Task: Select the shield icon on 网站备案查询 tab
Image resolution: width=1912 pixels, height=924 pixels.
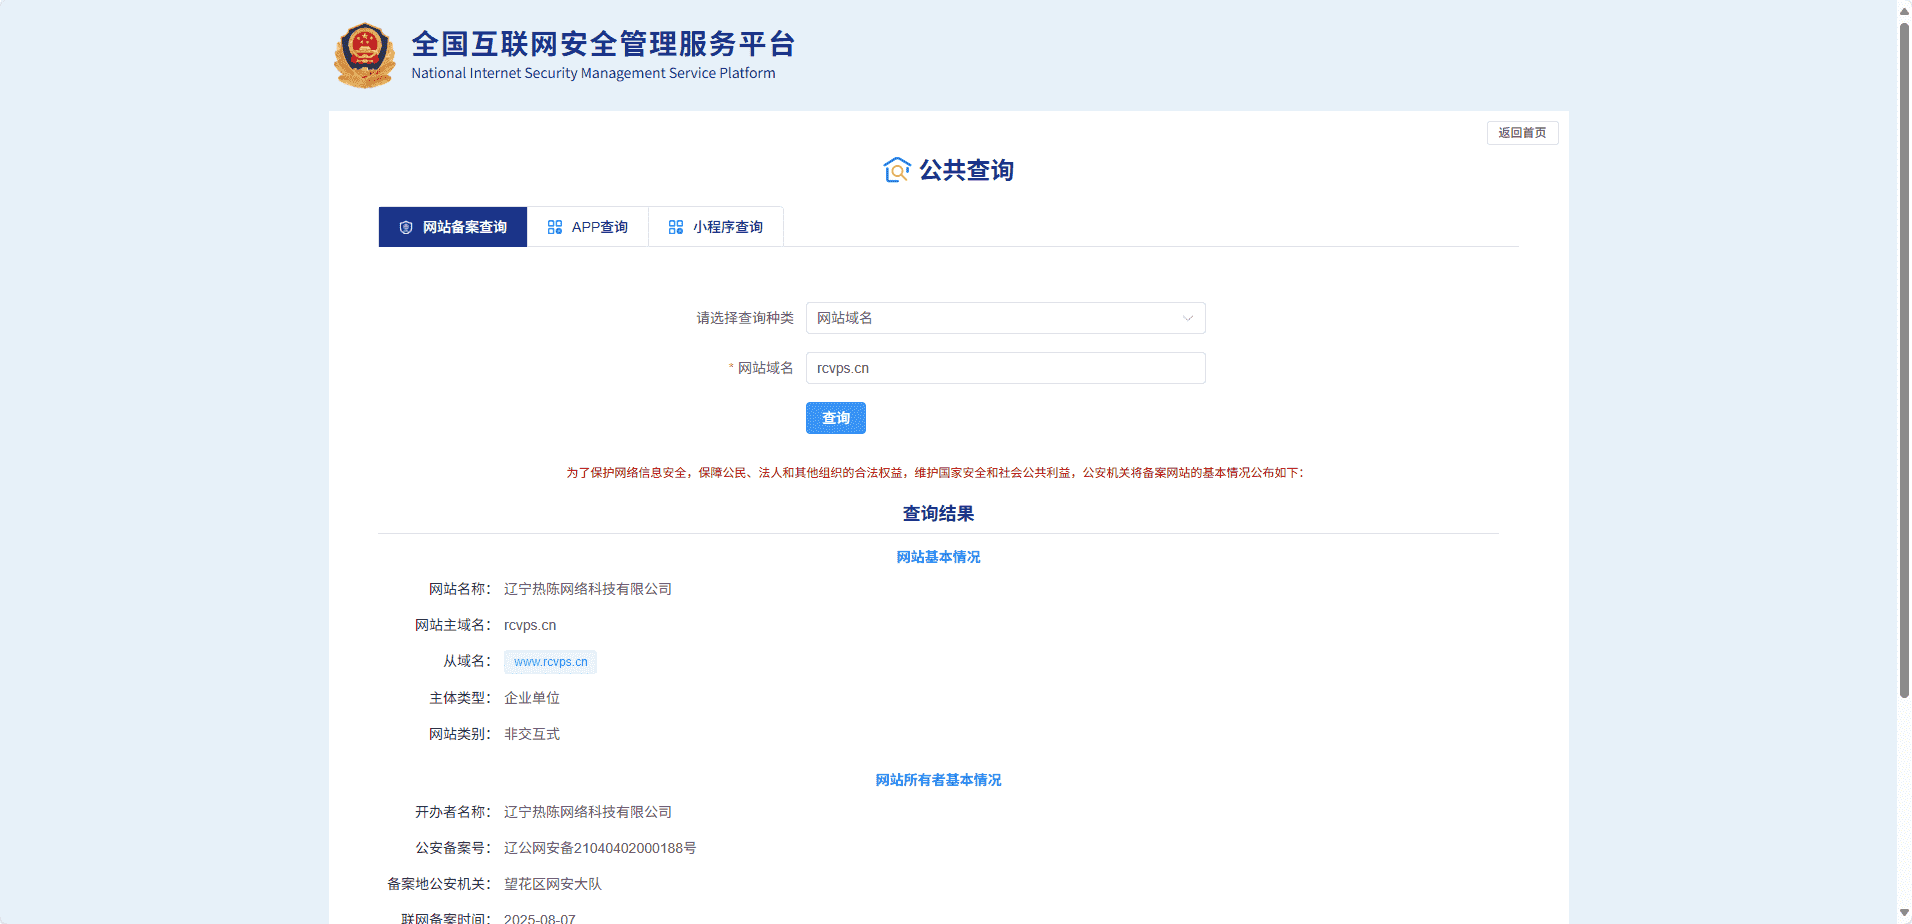Action: pos(405,227)
